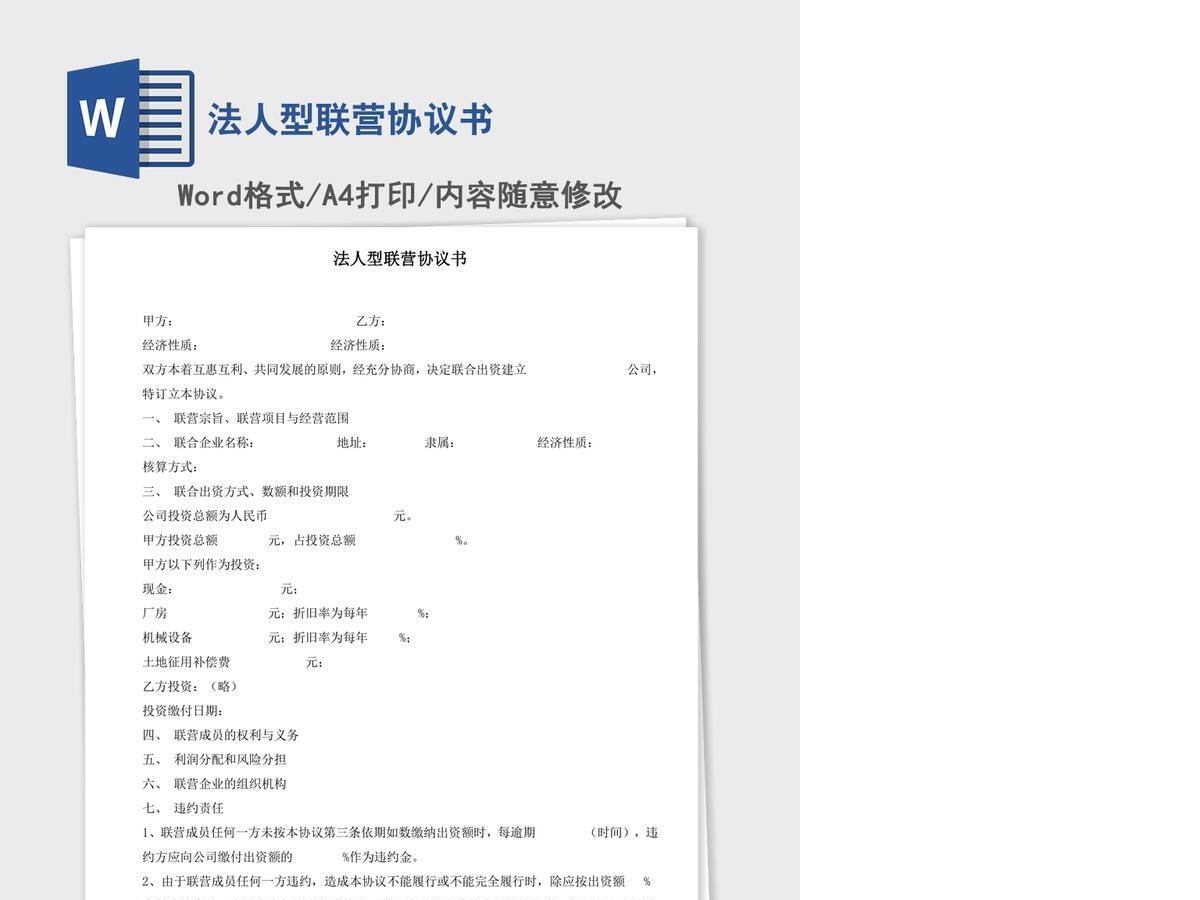Click the line 约方应向公司缴付出资额的

click(282, 857)
